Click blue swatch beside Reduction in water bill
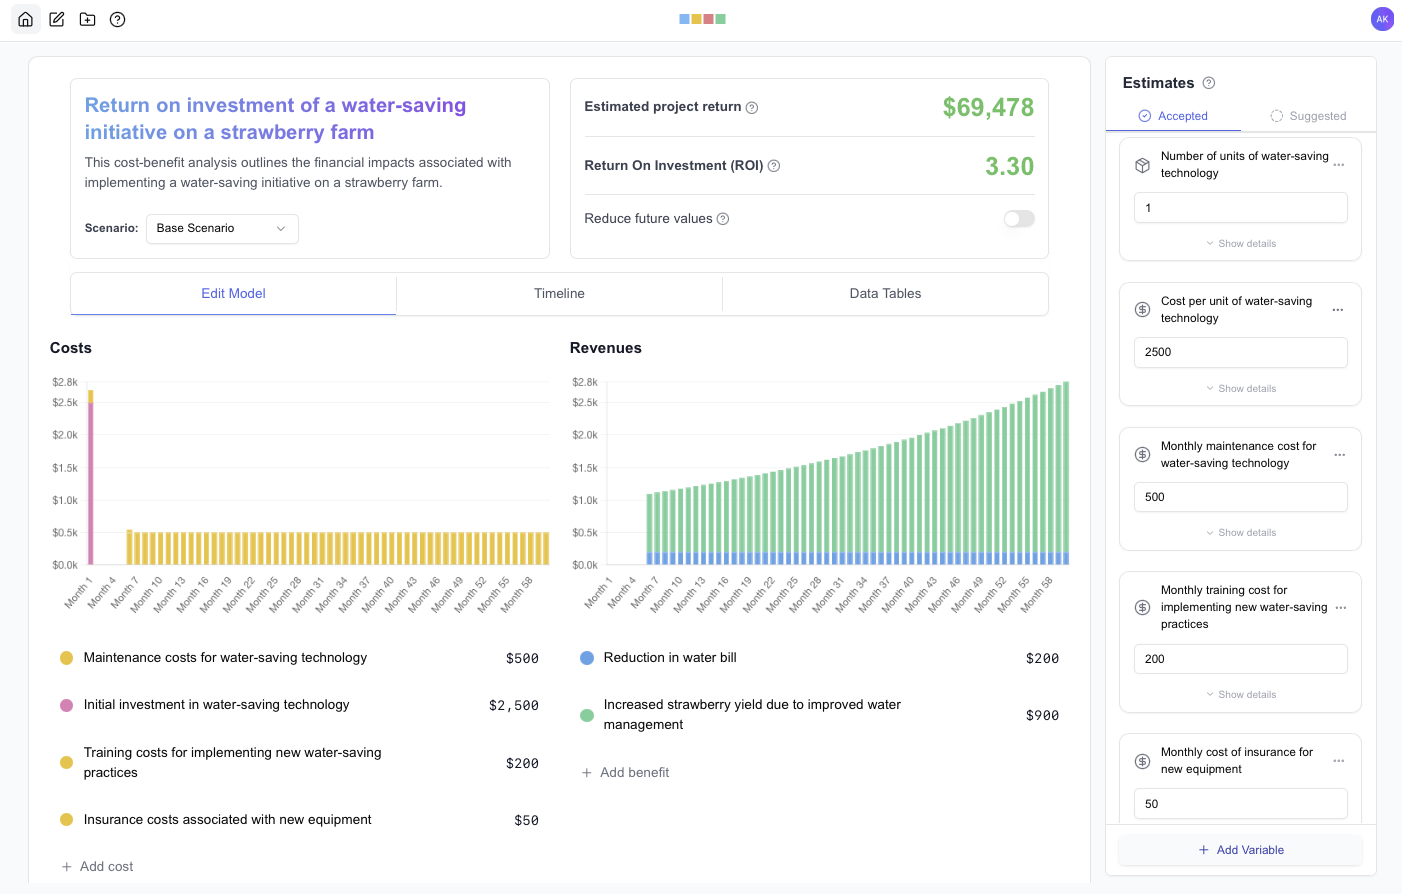The width and height of the screenshot is (1402, 894). click(x=587, y=658)
